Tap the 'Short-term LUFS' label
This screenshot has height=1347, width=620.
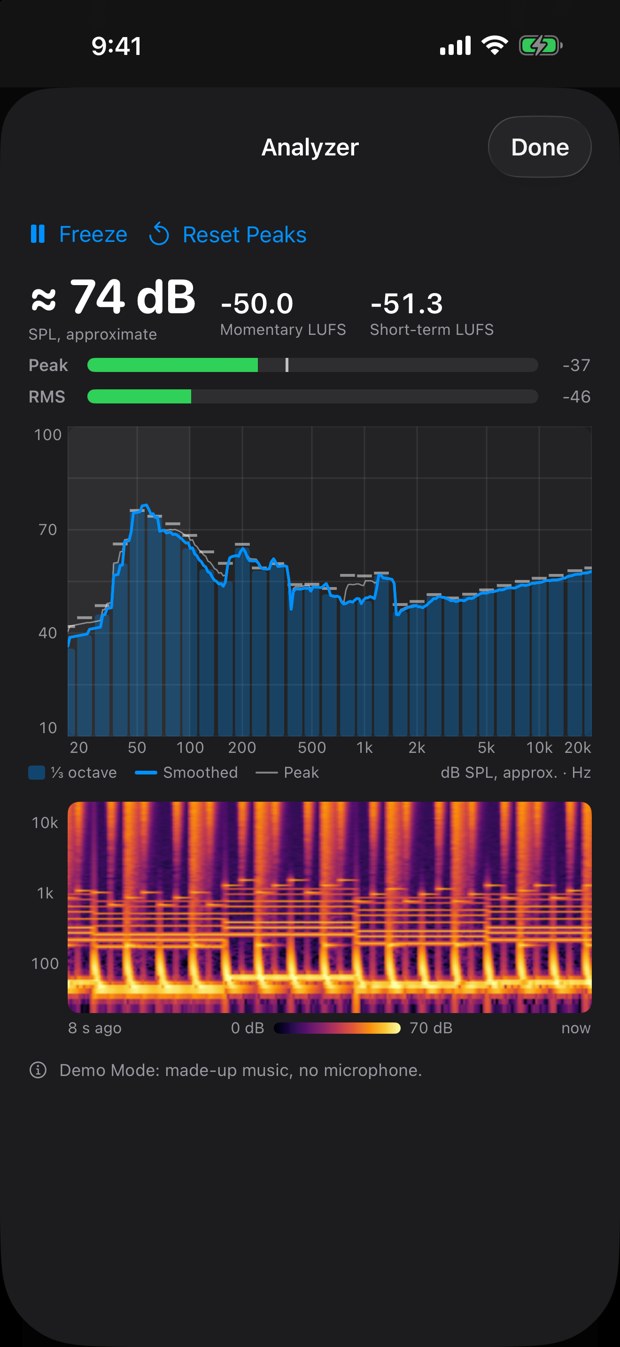point(432,329)
